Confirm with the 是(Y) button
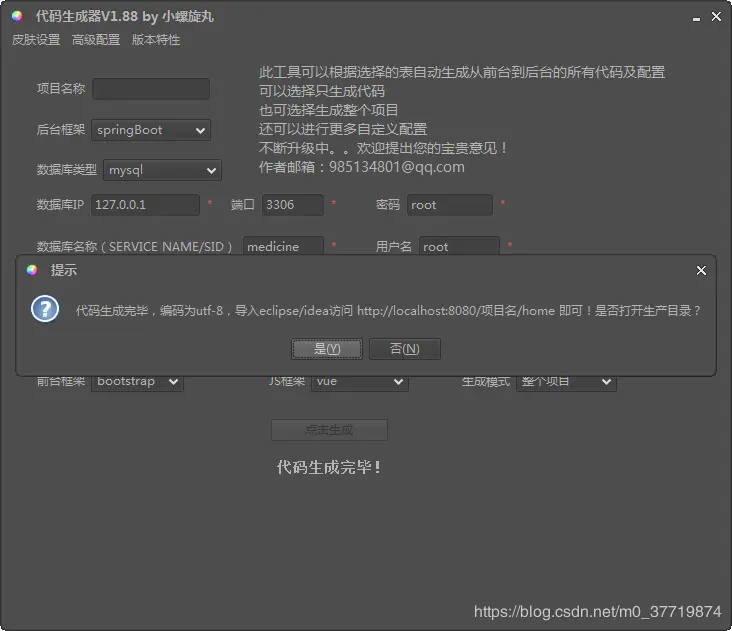732x631 pixels. click(x=327, y=349)
